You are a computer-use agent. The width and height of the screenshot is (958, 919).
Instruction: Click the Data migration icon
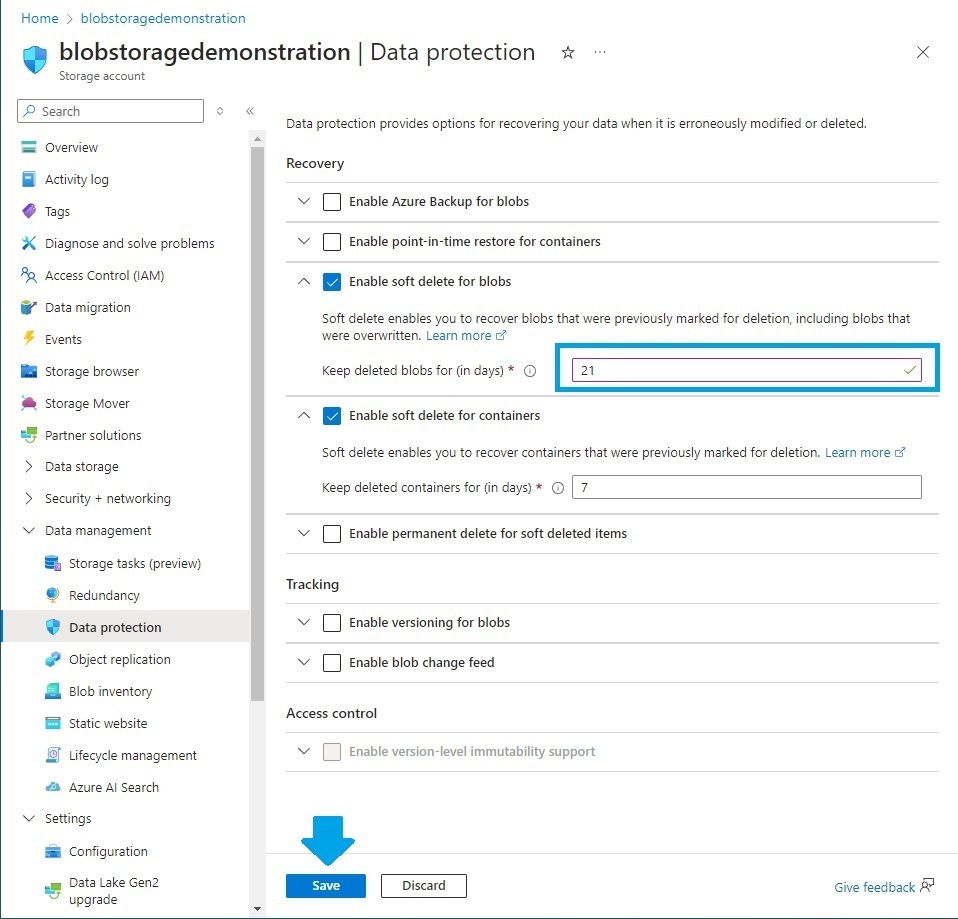coord(29,307)
